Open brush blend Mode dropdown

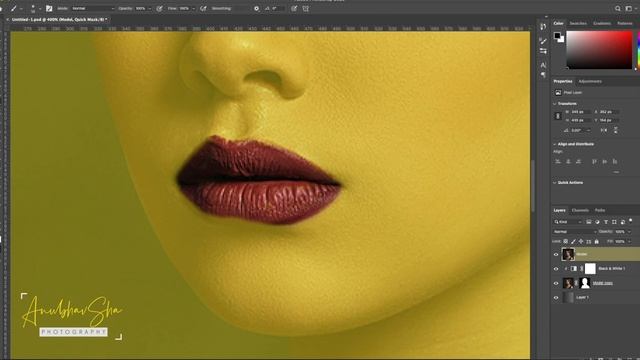[x=93, y=9]
